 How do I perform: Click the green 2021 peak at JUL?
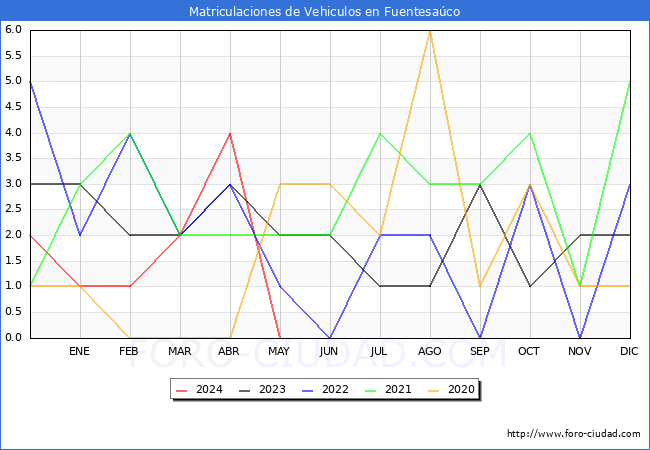click(x=380, y=133)
